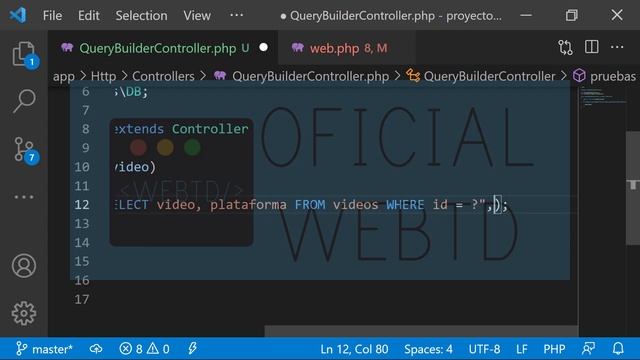Click the horizontal scrollbar thumb

click(421, 331)
